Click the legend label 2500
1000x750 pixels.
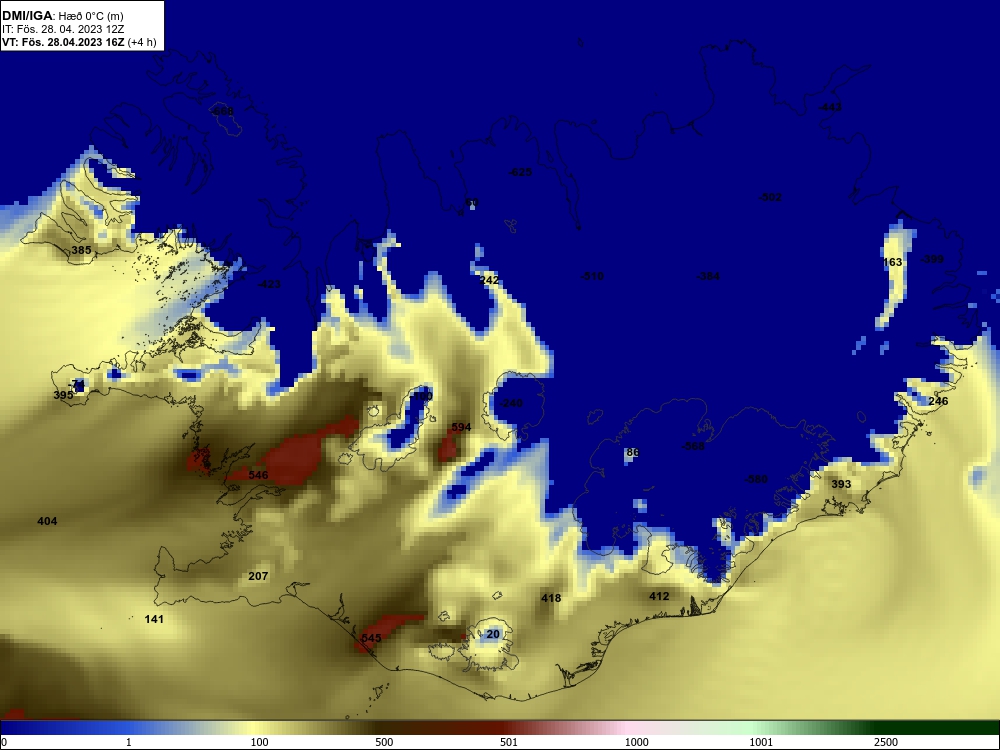[x=886, y=742]
